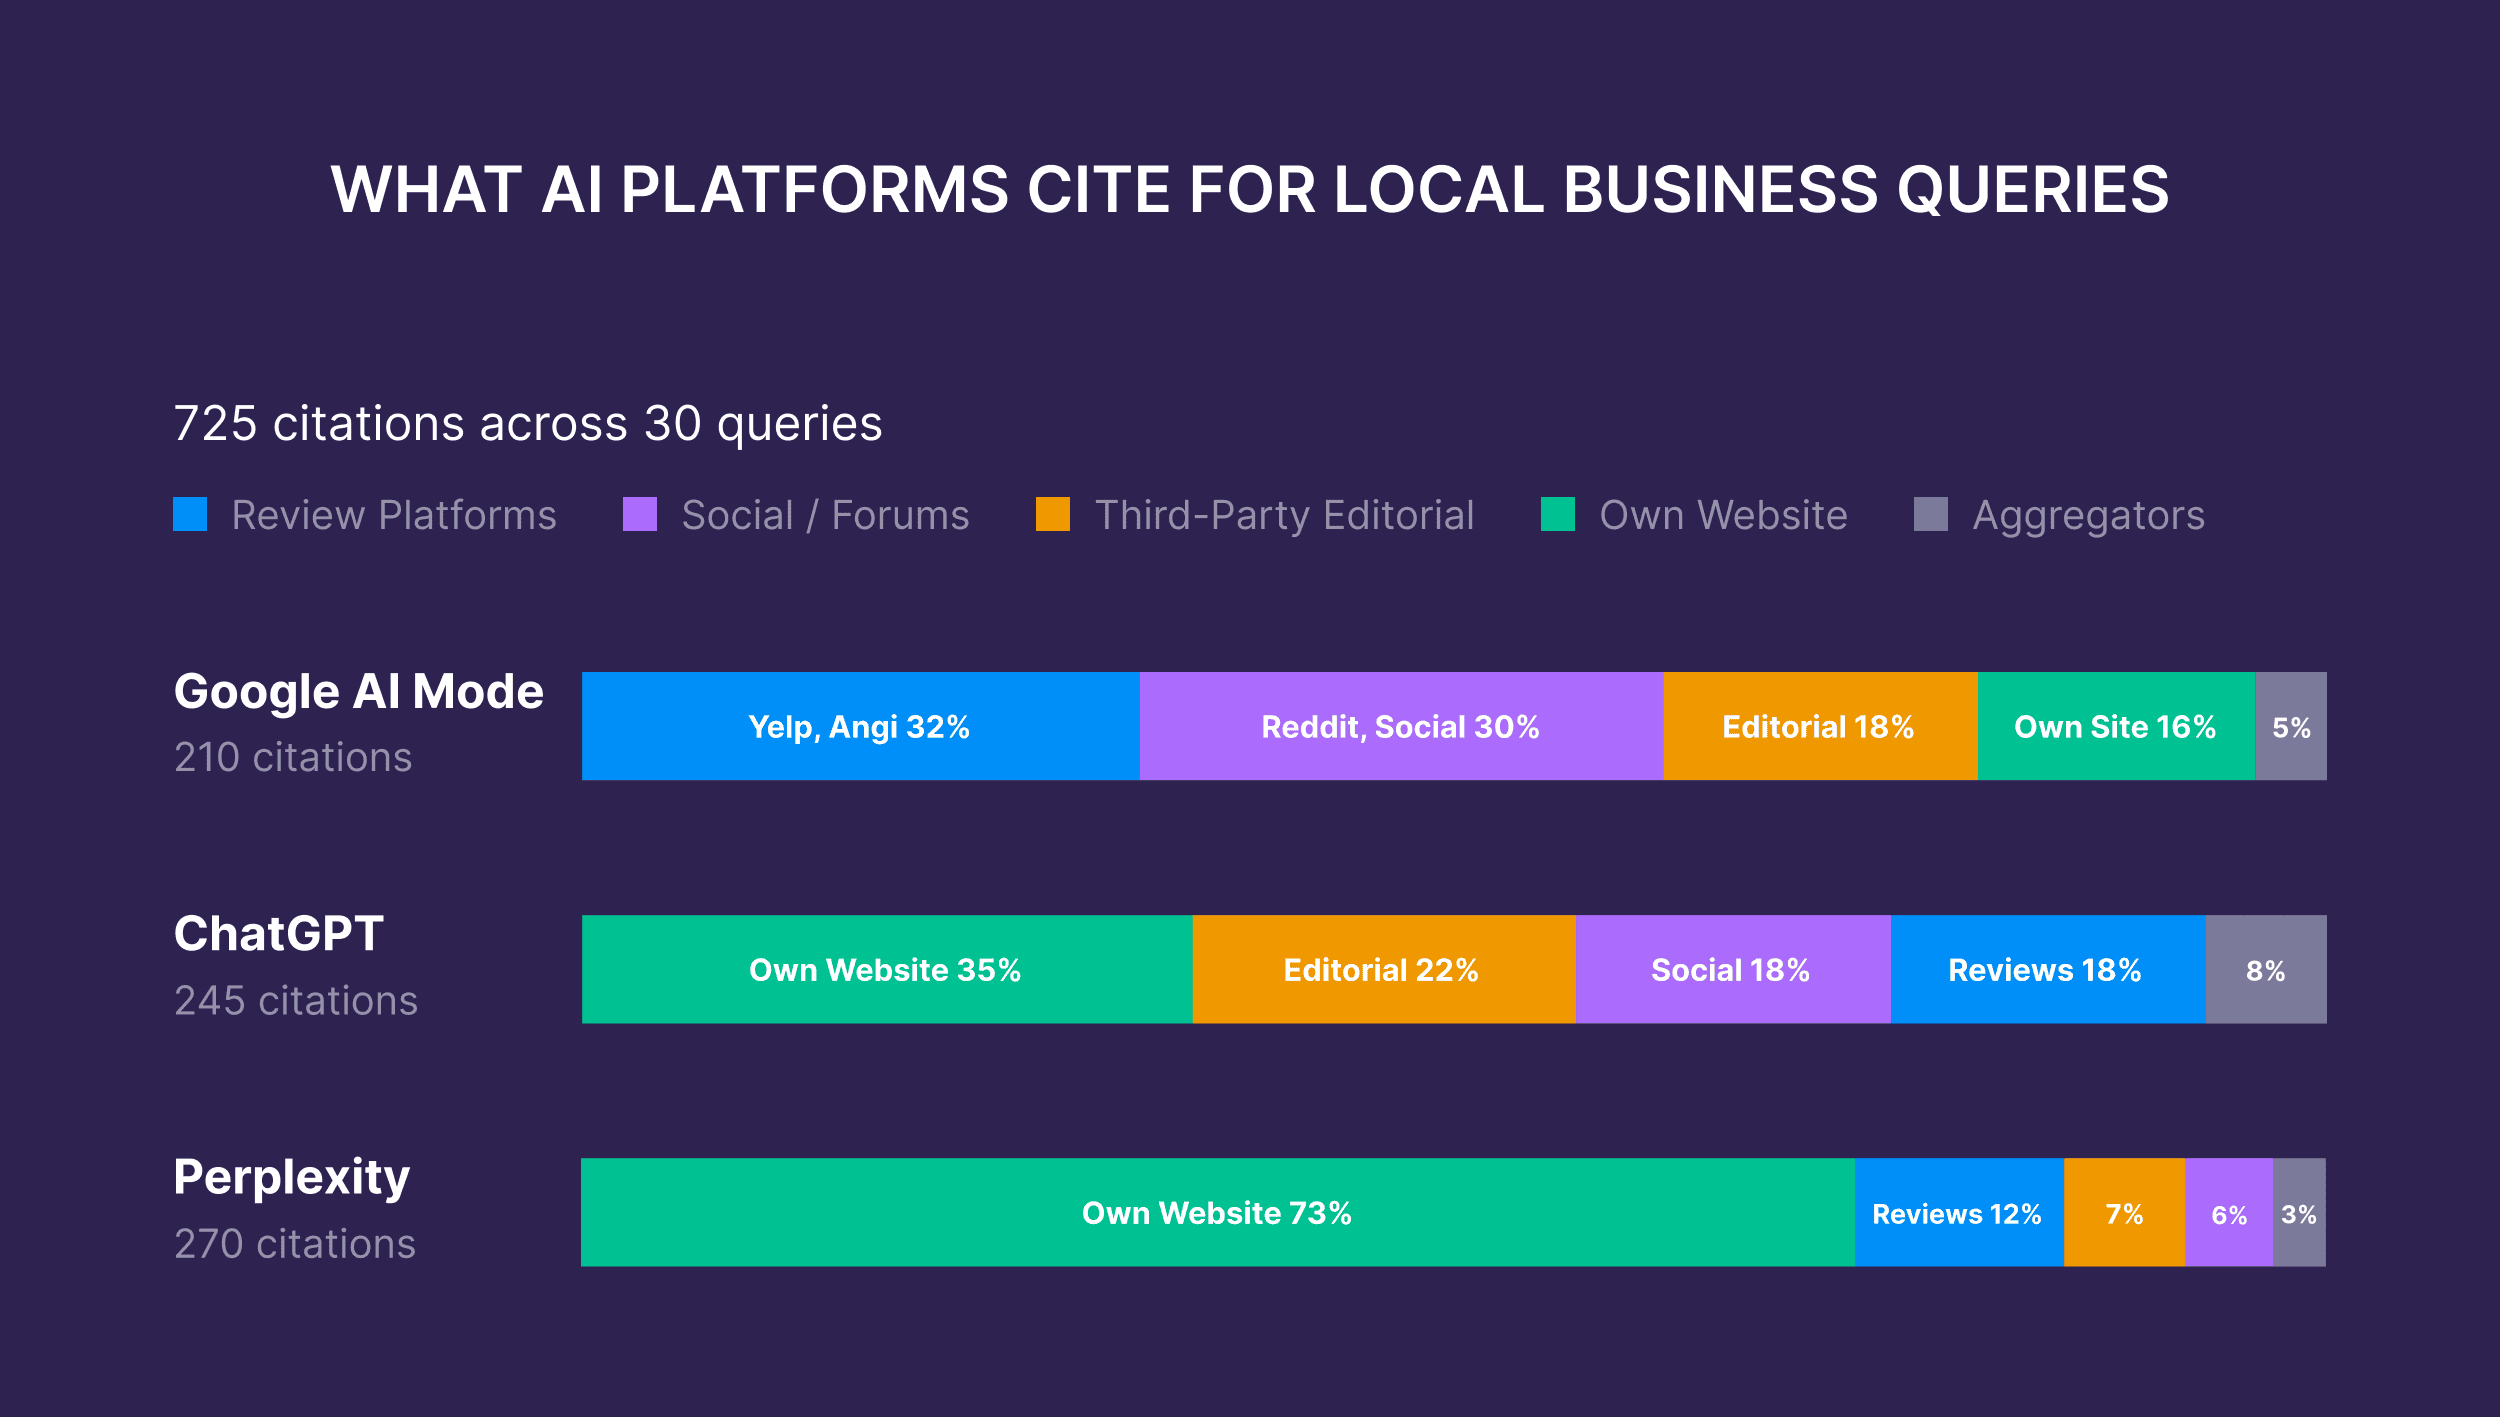
Task: Click the 5% gray segment in Google AI Mode bar
Action: (2291, 727)
